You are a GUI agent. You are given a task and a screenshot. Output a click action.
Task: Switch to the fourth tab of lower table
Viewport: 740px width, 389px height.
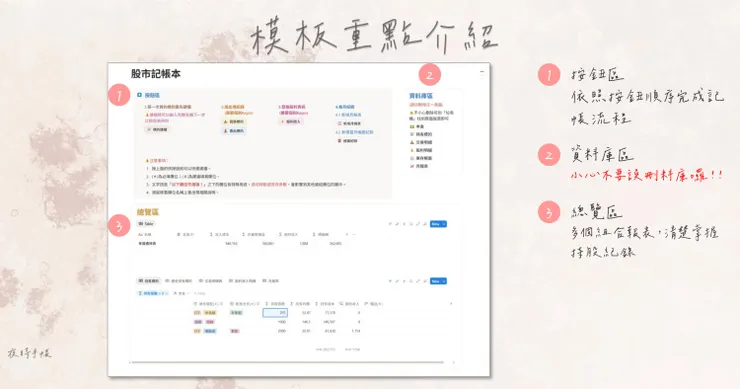(243, 281)
